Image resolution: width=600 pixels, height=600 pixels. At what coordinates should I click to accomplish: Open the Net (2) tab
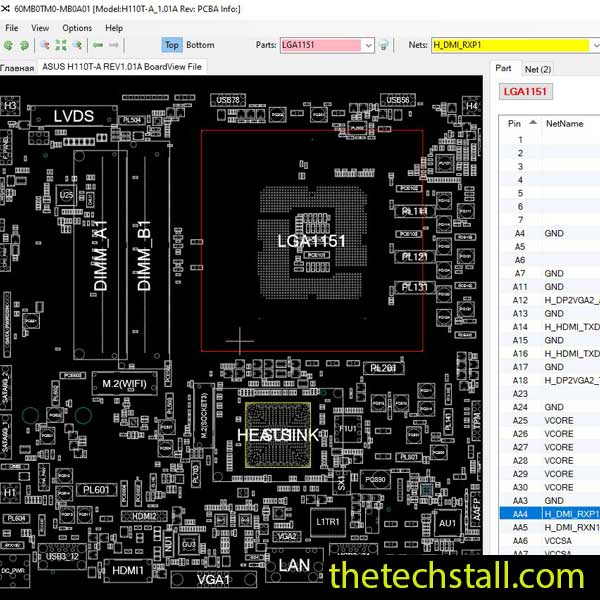point(538,69)
